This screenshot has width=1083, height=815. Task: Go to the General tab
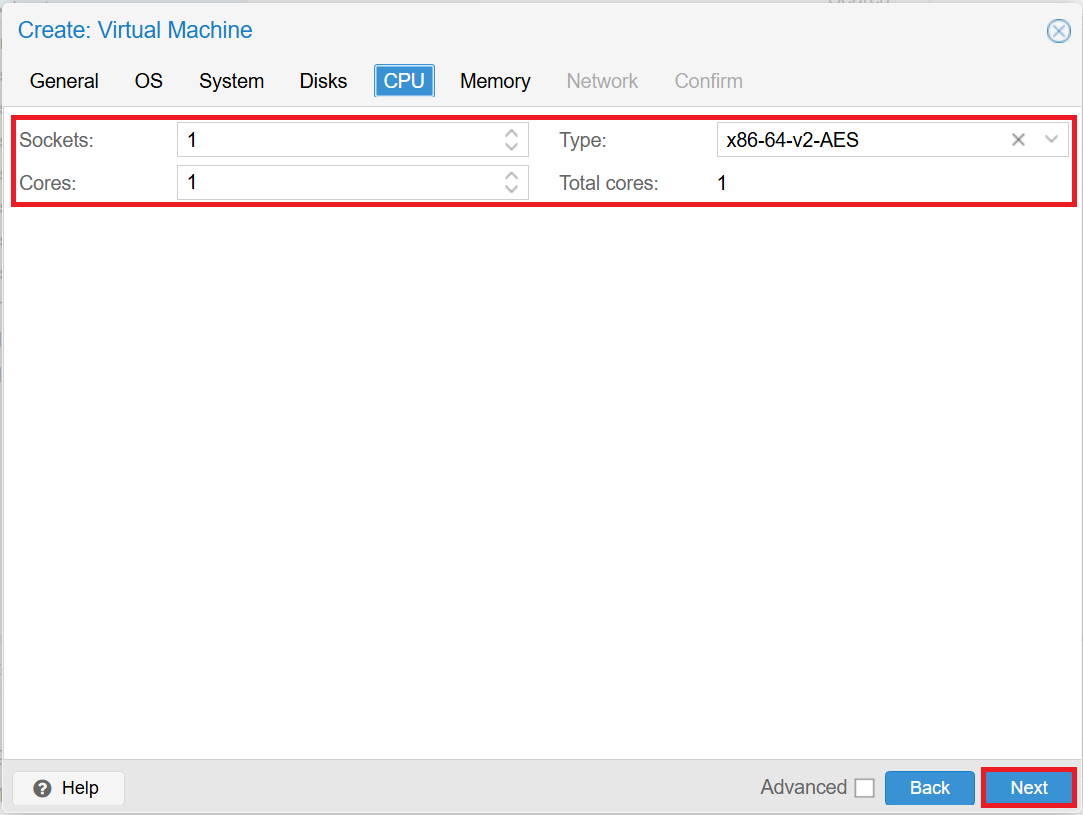pyautogui.click(x=64, y=81)
